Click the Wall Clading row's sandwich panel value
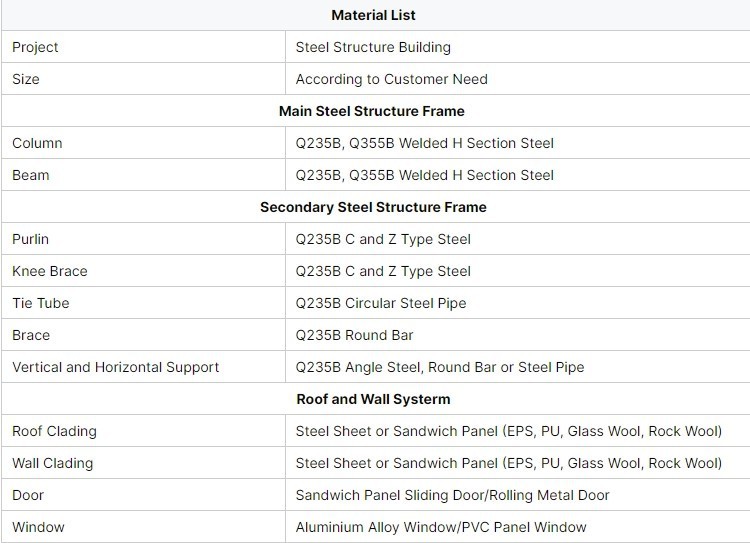The image size is (750, 543). [508, 463]
